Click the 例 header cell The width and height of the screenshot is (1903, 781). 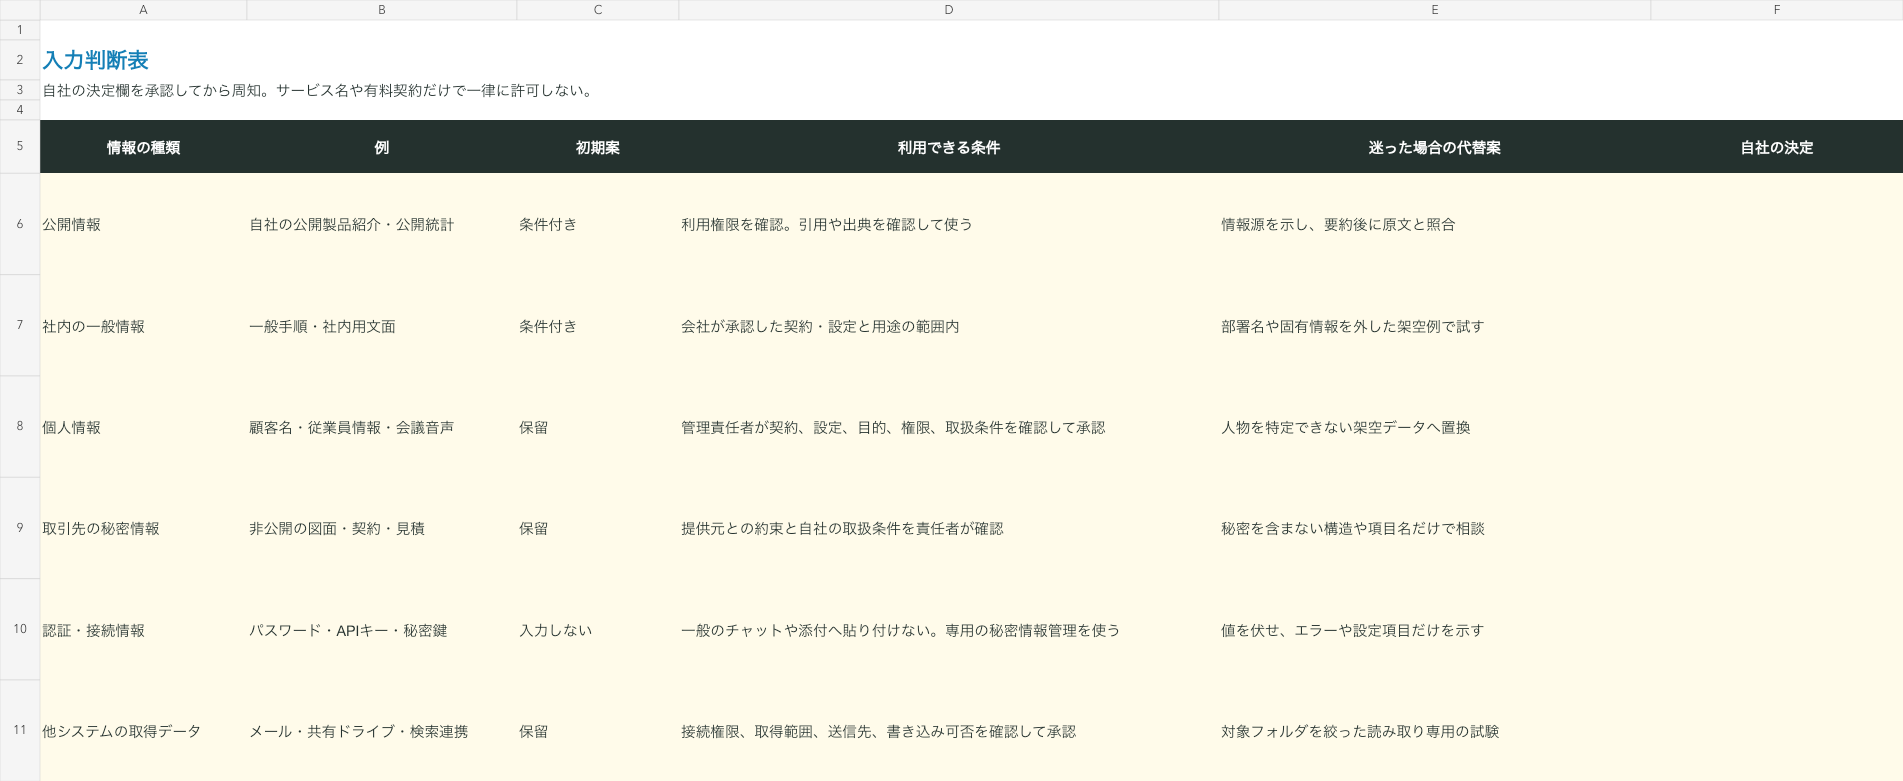382,147
